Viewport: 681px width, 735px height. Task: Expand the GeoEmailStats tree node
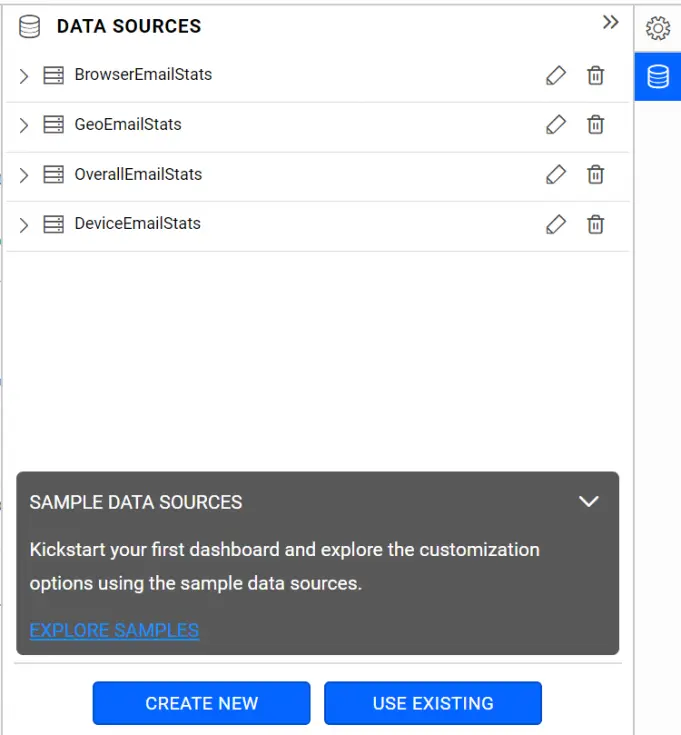point(24,126)
